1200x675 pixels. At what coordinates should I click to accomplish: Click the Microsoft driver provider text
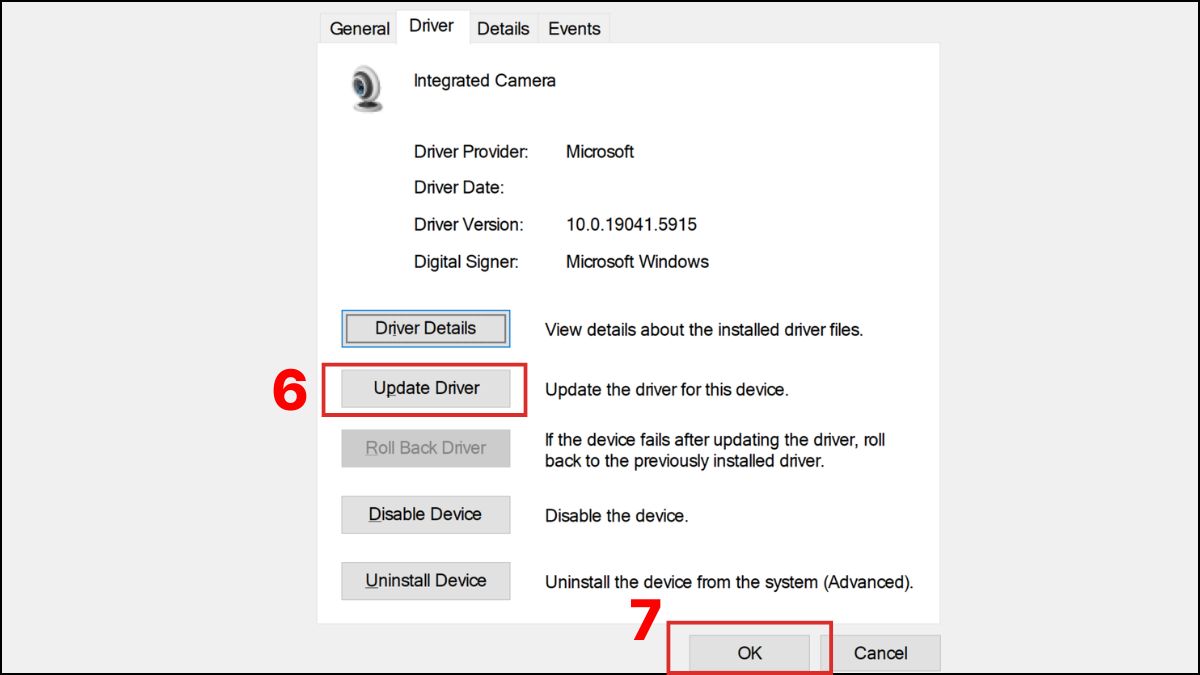coord(599,151)
